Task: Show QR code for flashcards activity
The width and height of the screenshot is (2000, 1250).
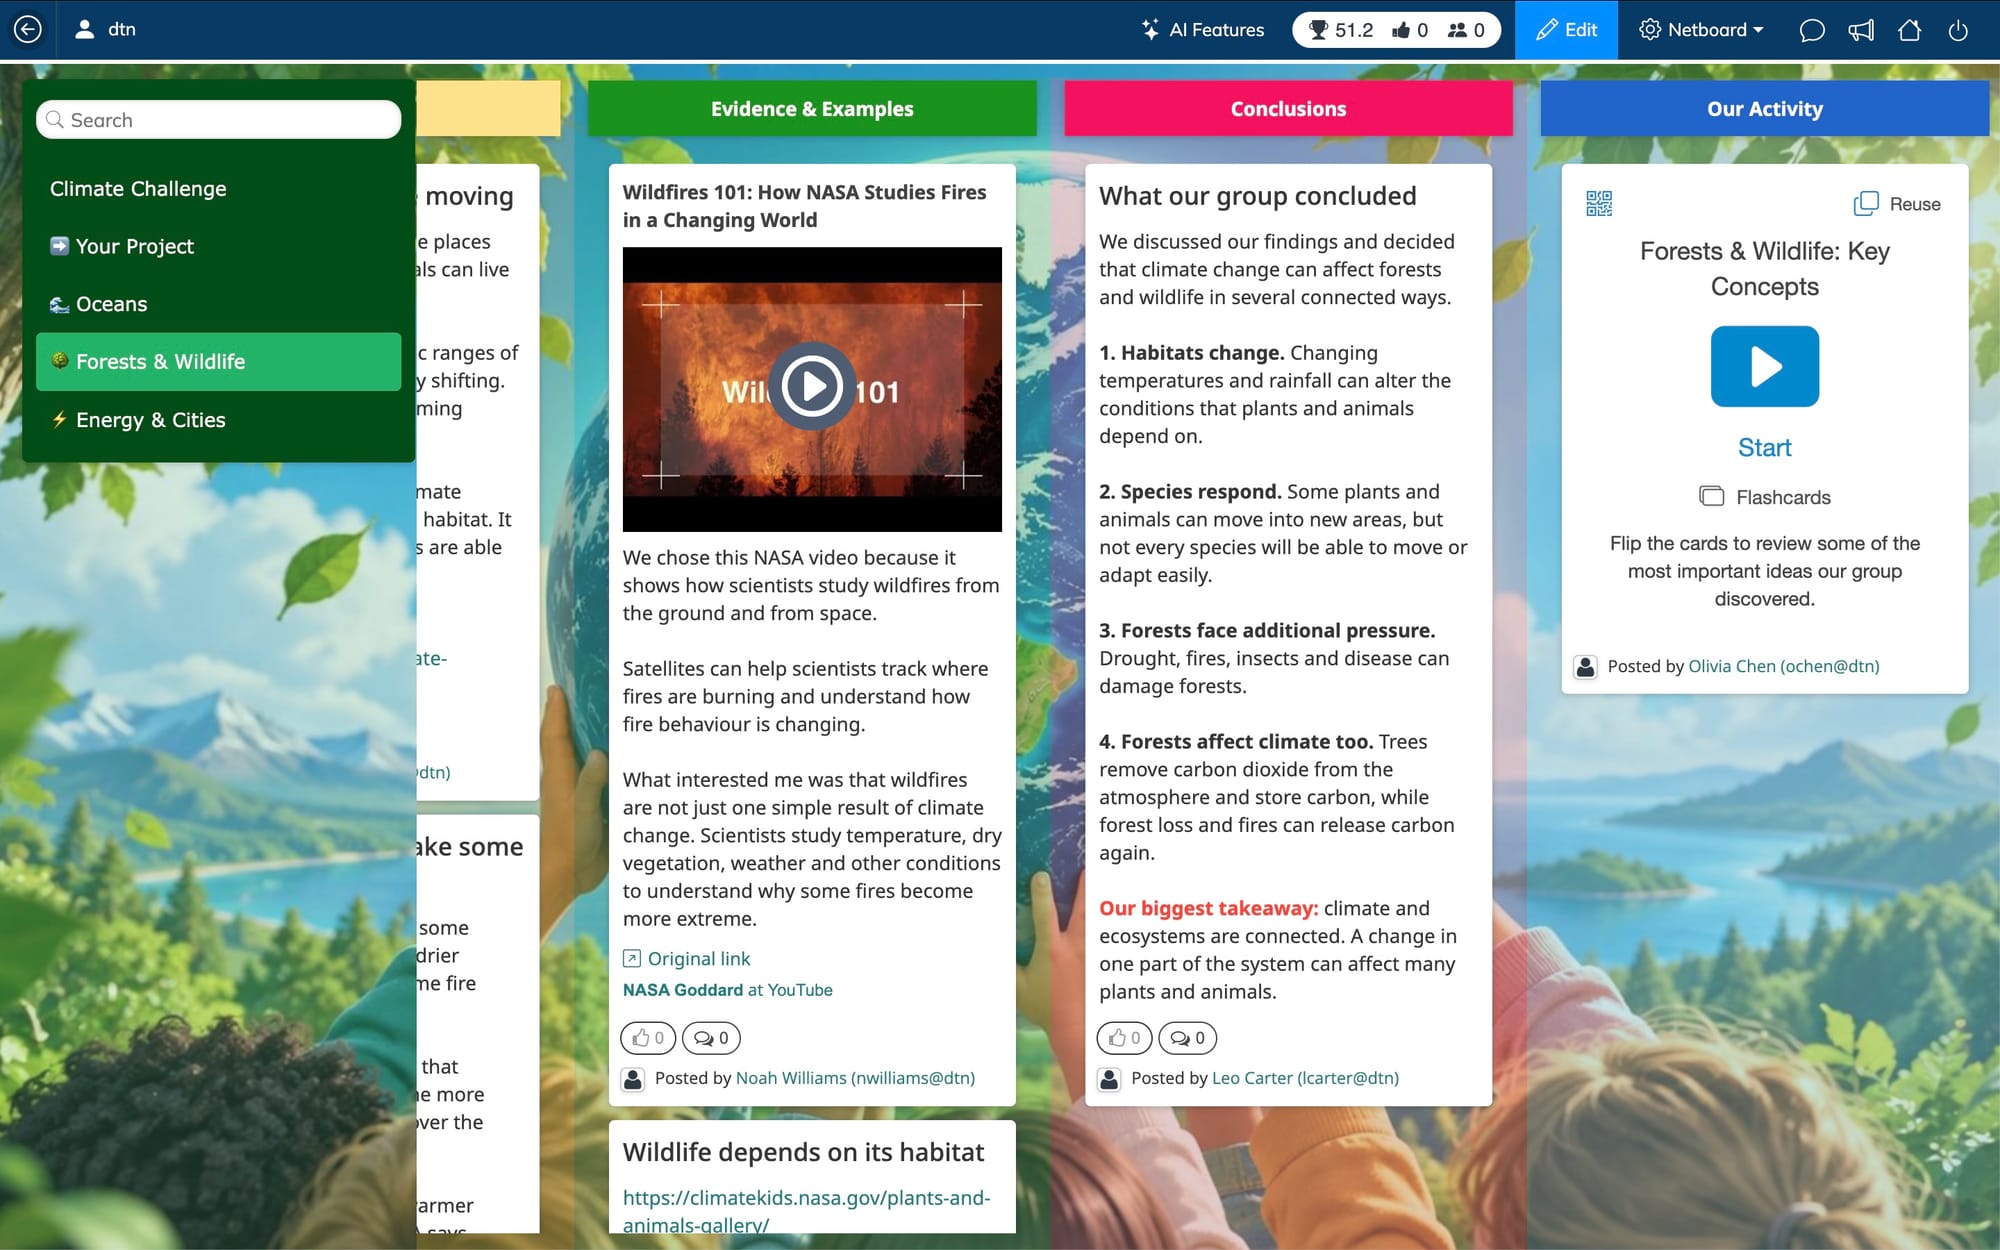Action: [1599, 204]
